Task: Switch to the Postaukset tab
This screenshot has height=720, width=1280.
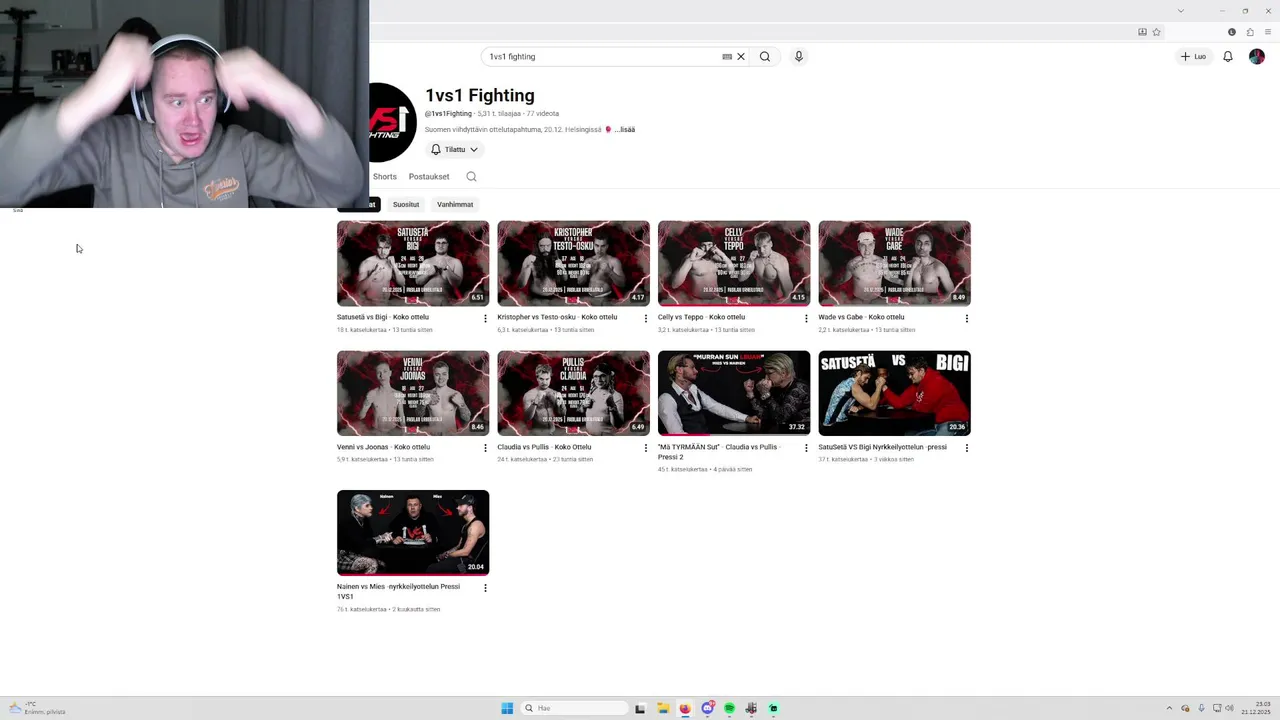Action: tap(429, 177)
